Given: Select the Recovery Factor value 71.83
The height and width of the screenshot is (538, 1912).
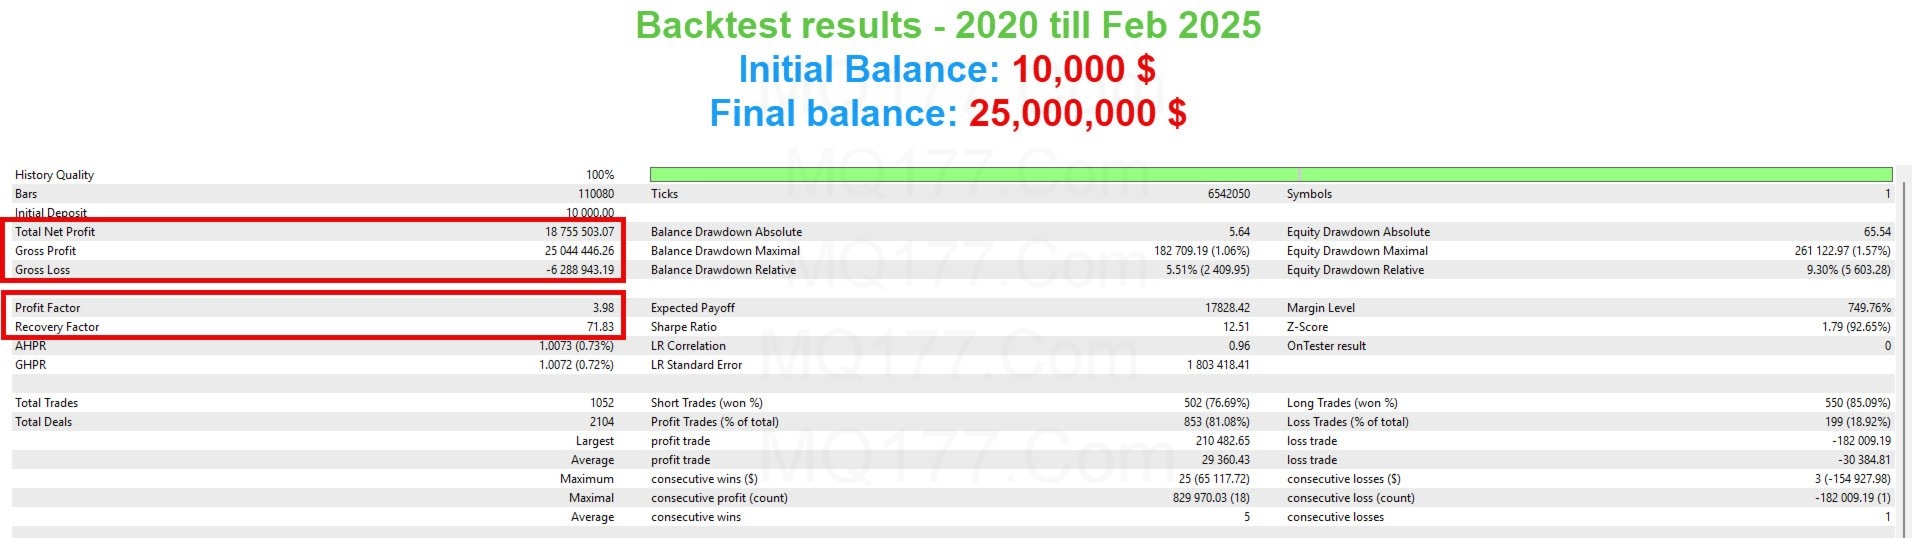Looking at the screenshot, I should [x=600, y=327].
